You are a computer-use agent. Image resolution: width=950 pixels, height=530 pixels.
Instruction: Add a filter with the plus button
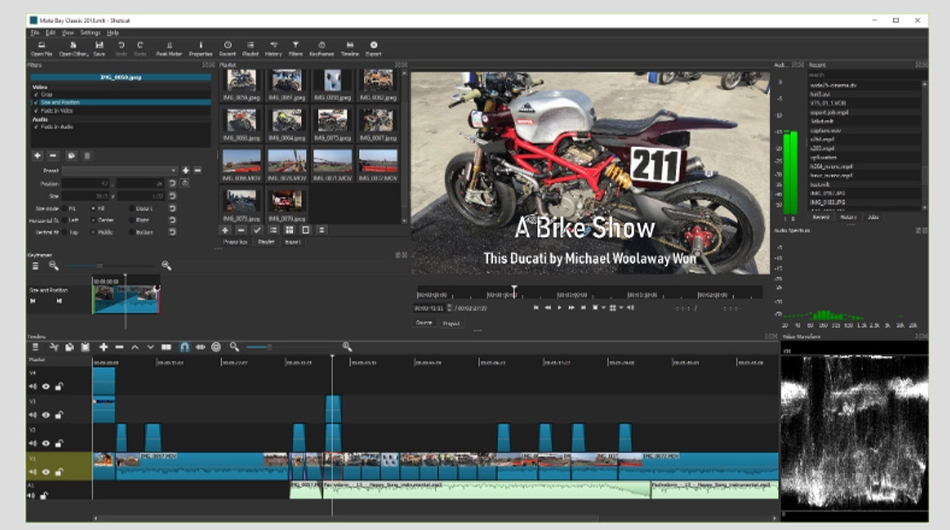38,156
